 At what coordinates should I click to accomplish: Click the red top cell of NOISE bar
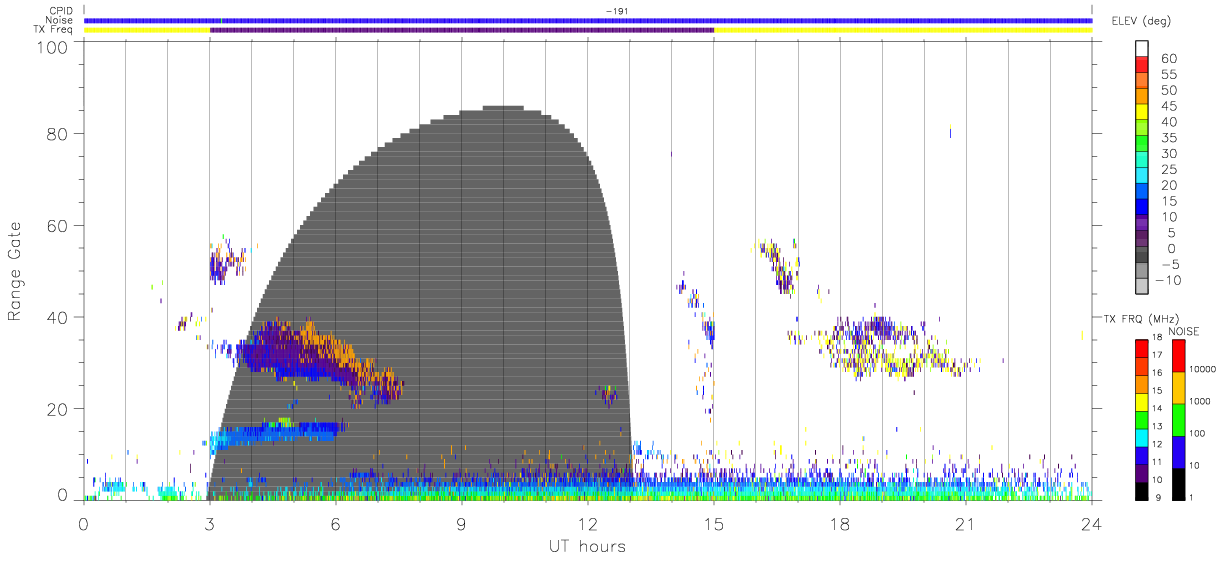tap(1177, 355)
